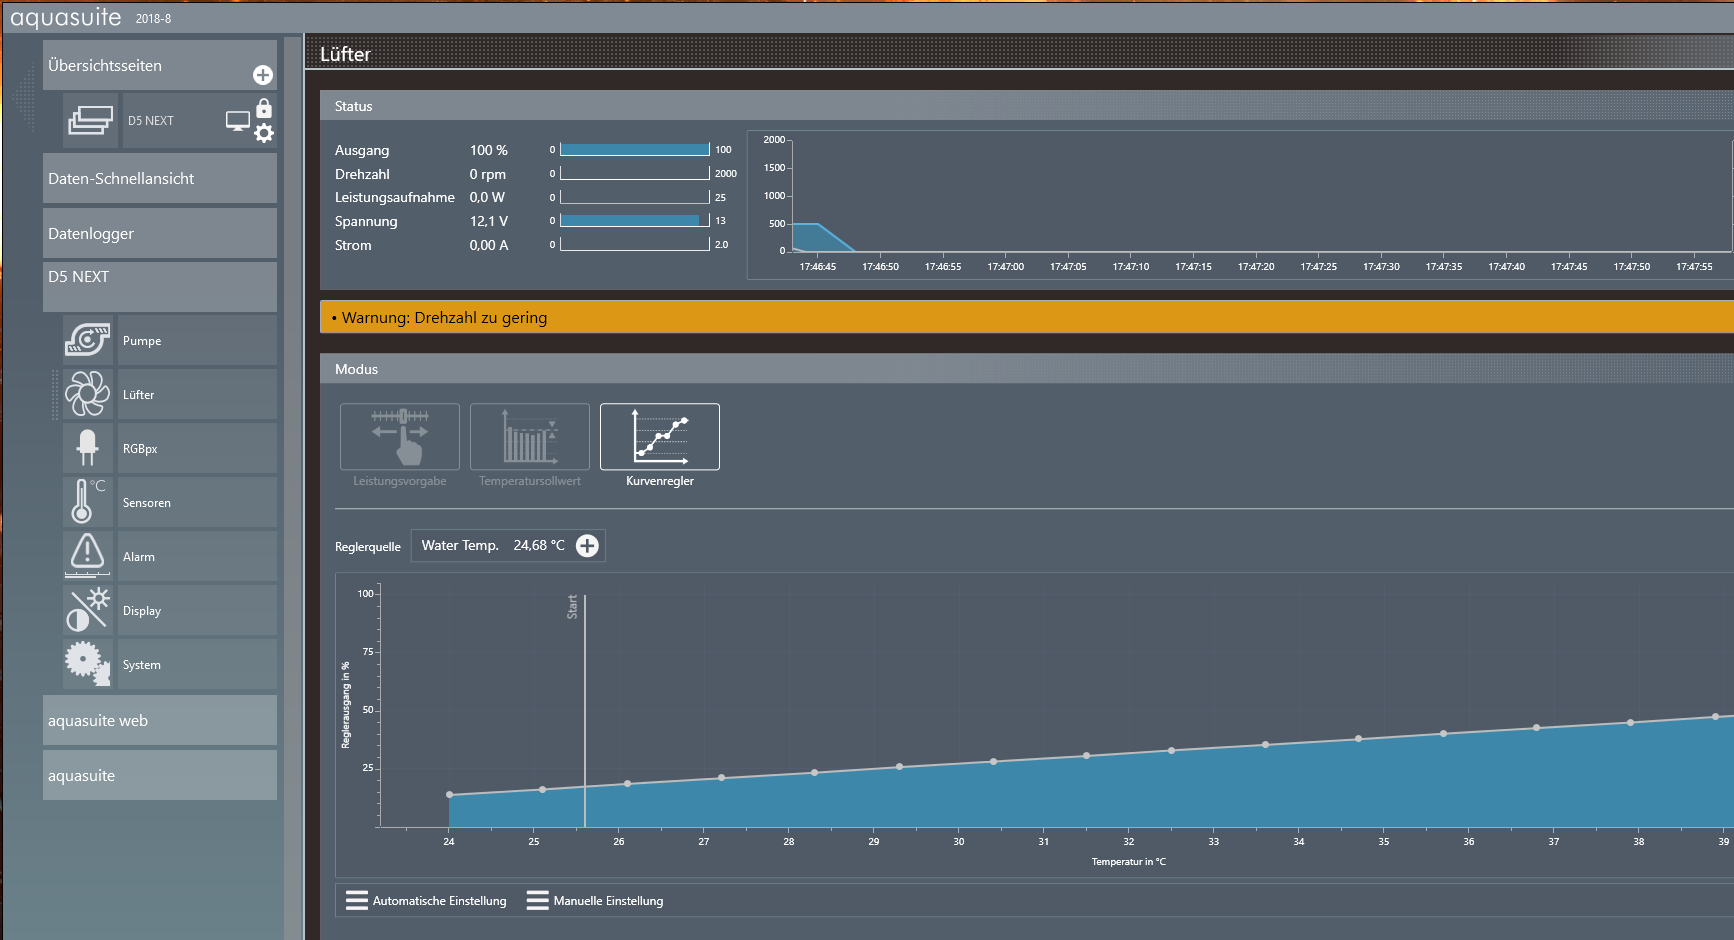Screen dimensions: 1734x940
Task: Open the Pumpe pump icon
Action: click(x=88, y=340)
